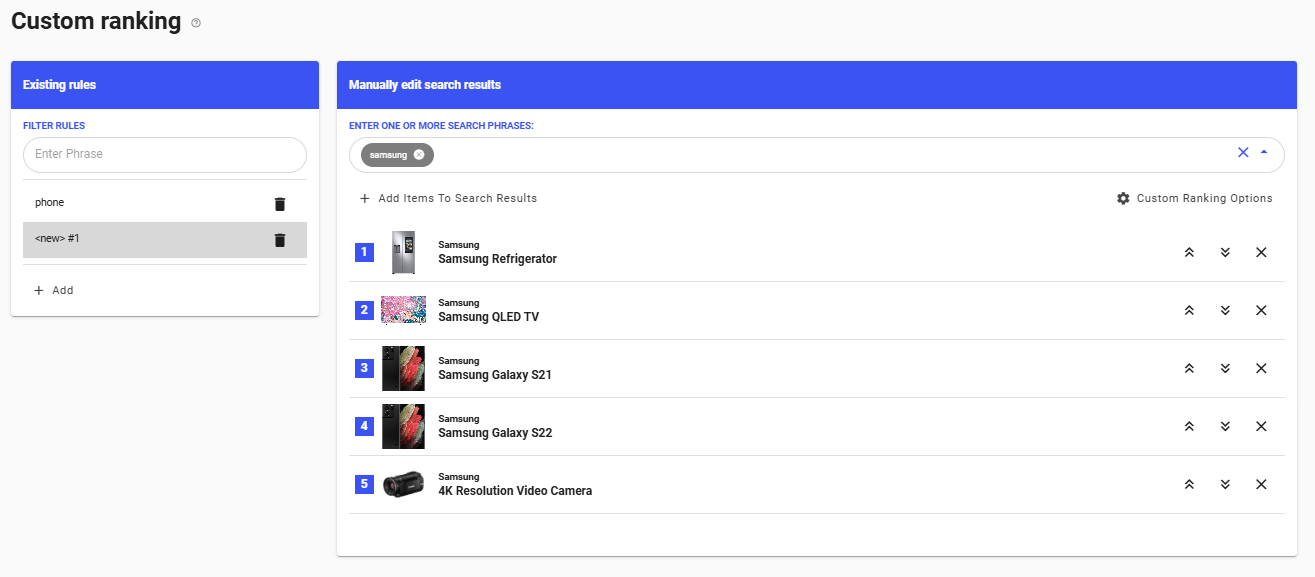
Task: Click Add Items To Search Results
Action: (447, 198)
